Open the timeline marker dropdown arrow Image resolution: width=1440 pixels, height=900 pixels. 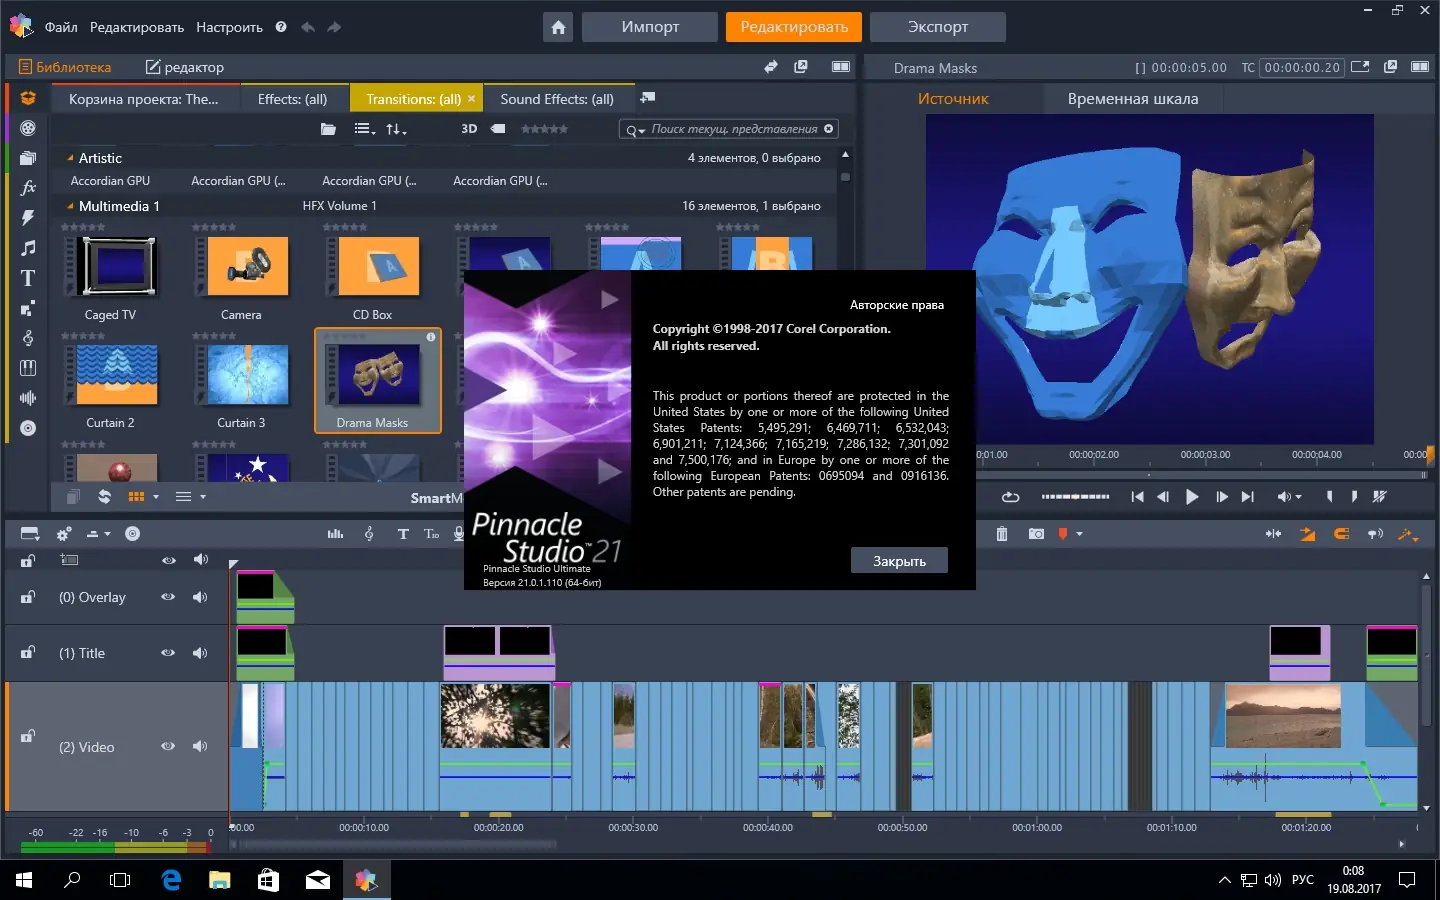point(1079,534)
